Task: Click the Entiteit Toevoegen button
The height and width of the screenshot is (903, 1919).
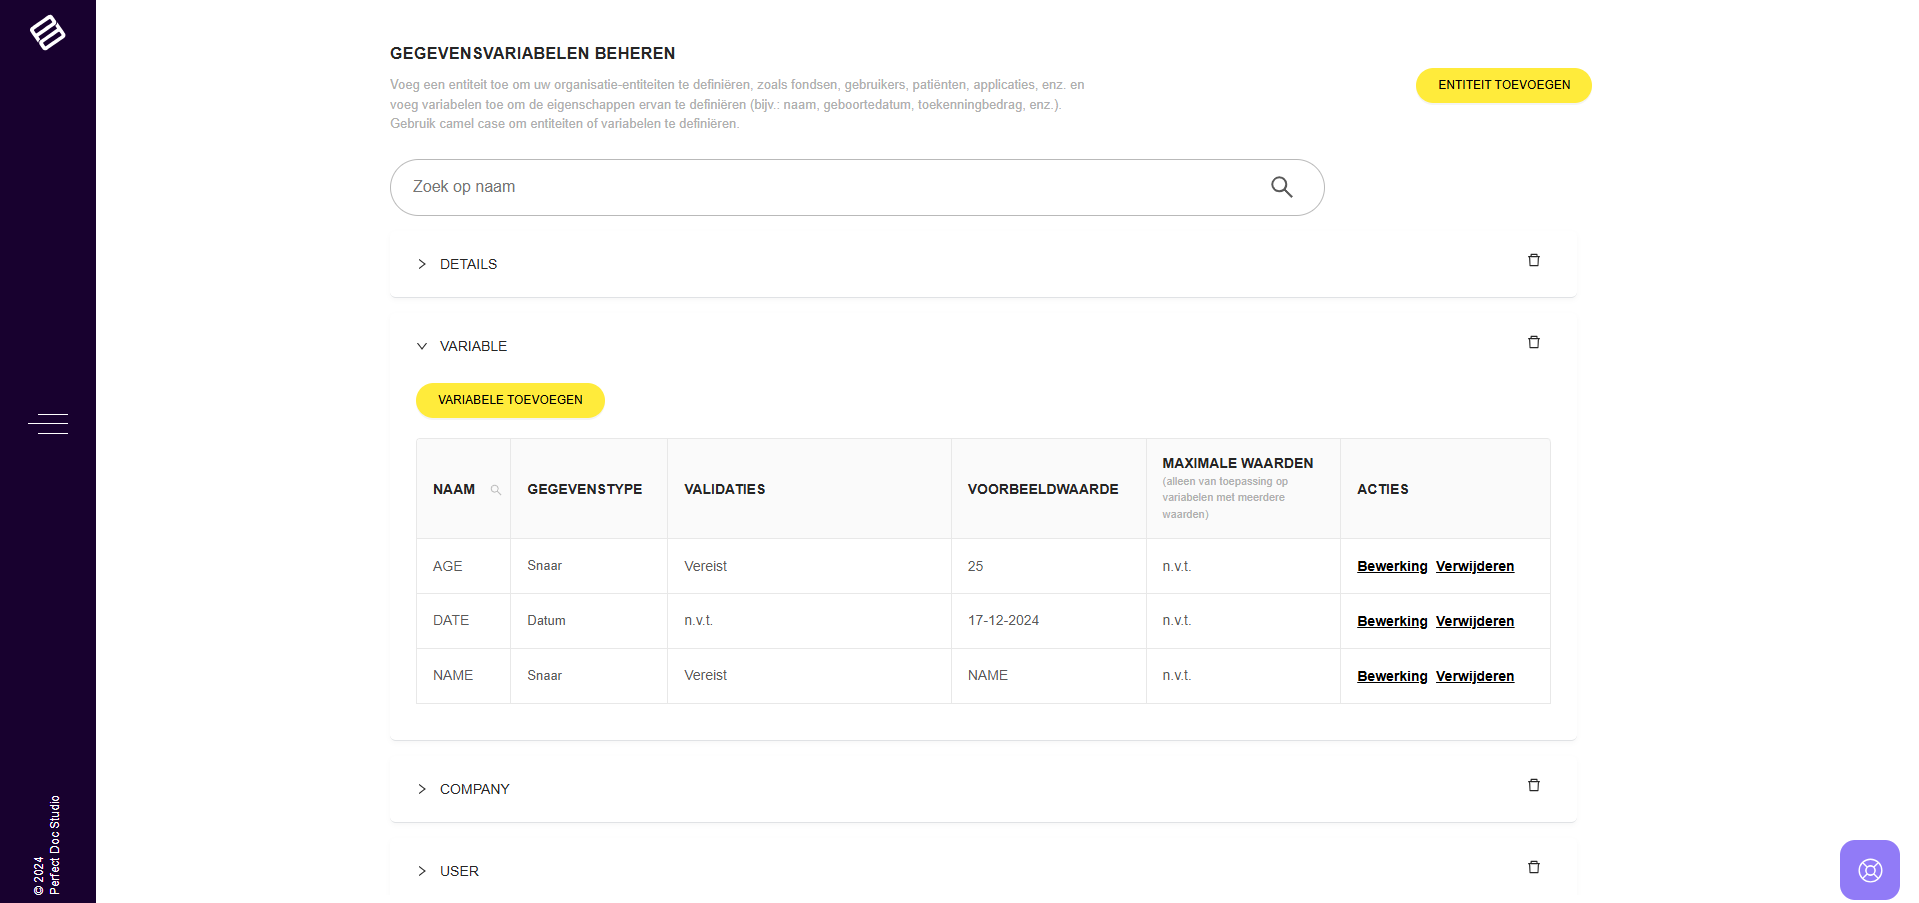Action: 1503,85
